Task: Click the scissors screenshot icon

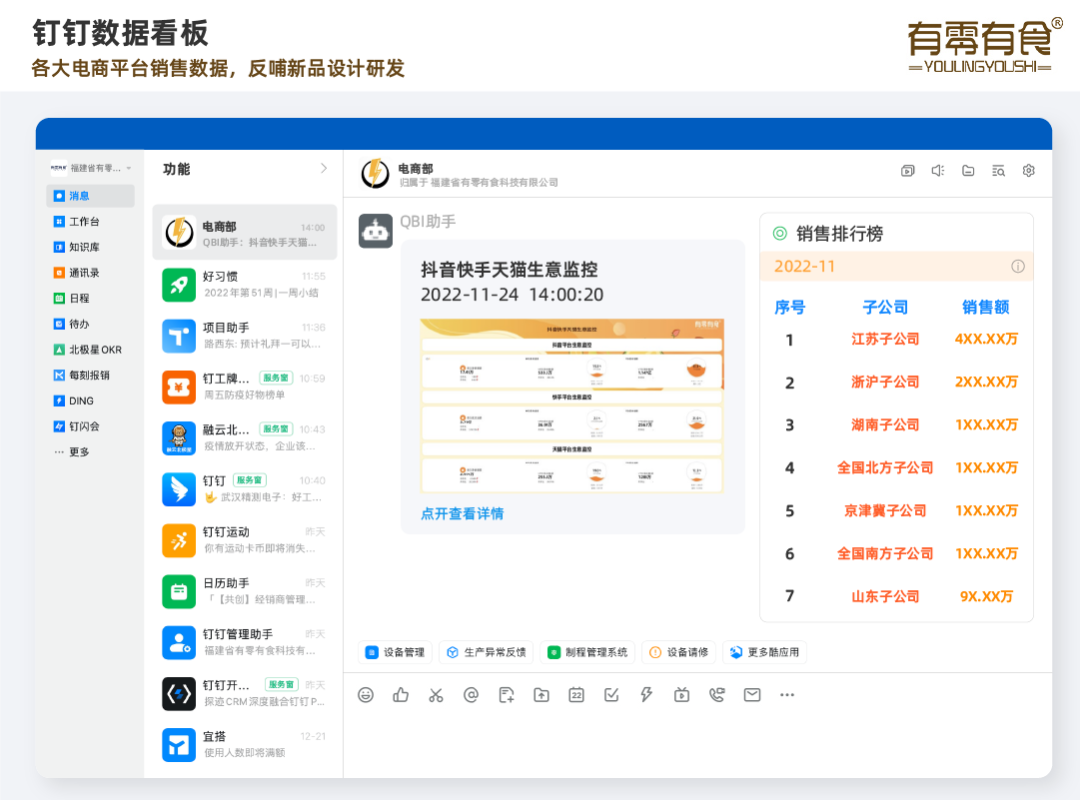Action: [x=436, y=695]
